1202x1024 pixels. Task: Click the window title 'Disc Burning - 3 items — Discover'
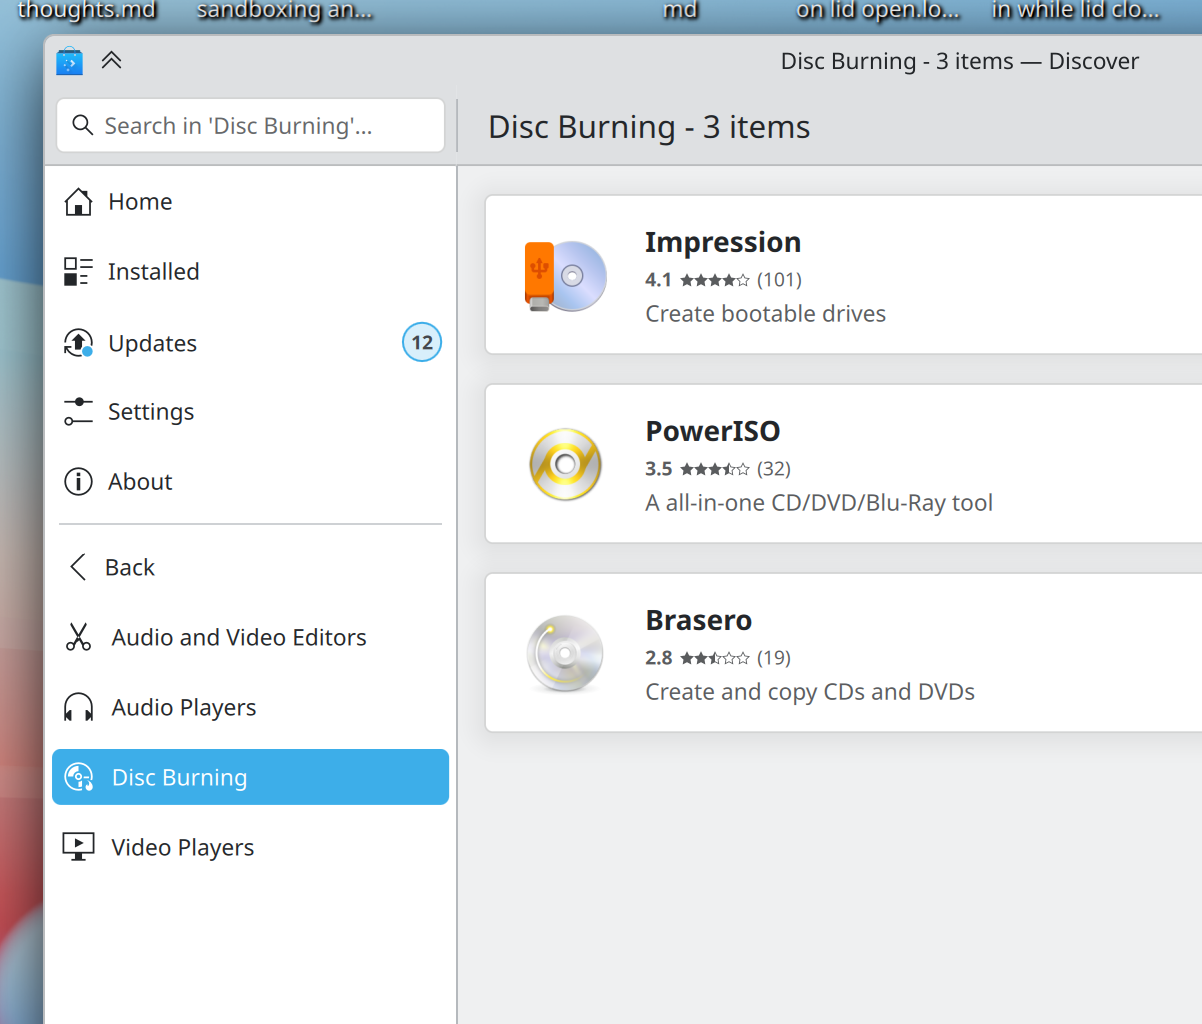(x=959, y=61)
